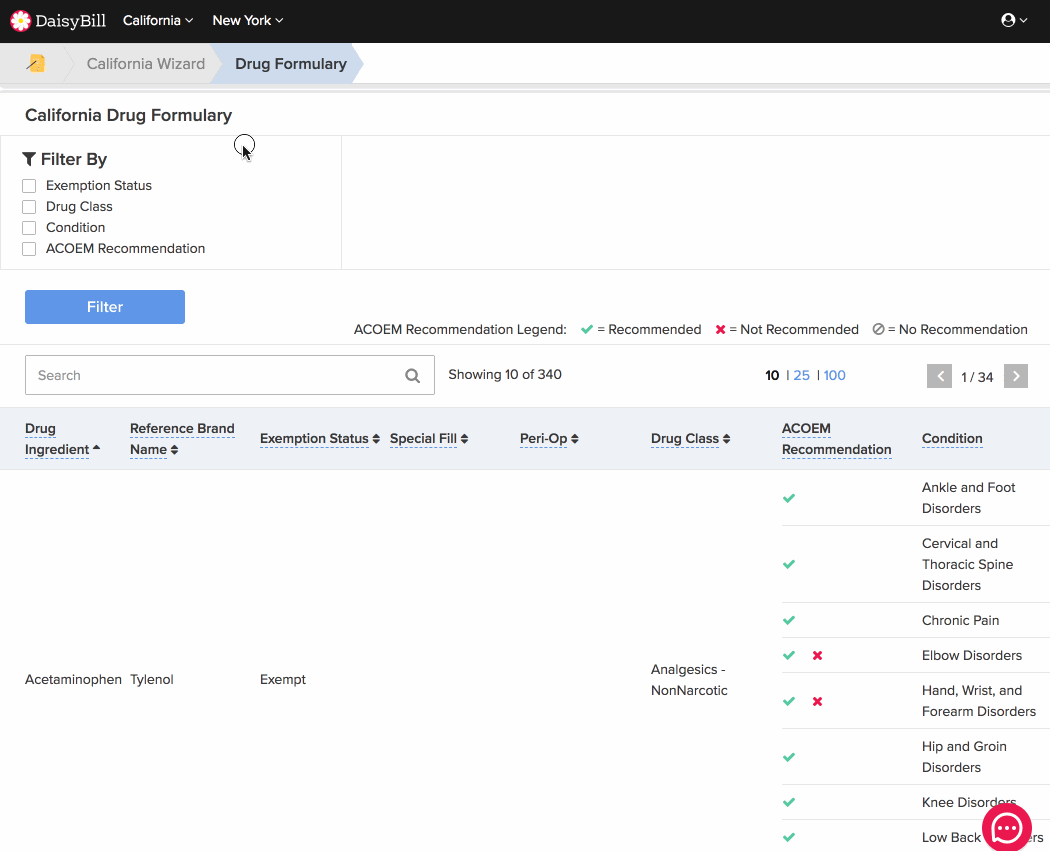Click green check for Chronic Pain row

[x=789, y=620]
